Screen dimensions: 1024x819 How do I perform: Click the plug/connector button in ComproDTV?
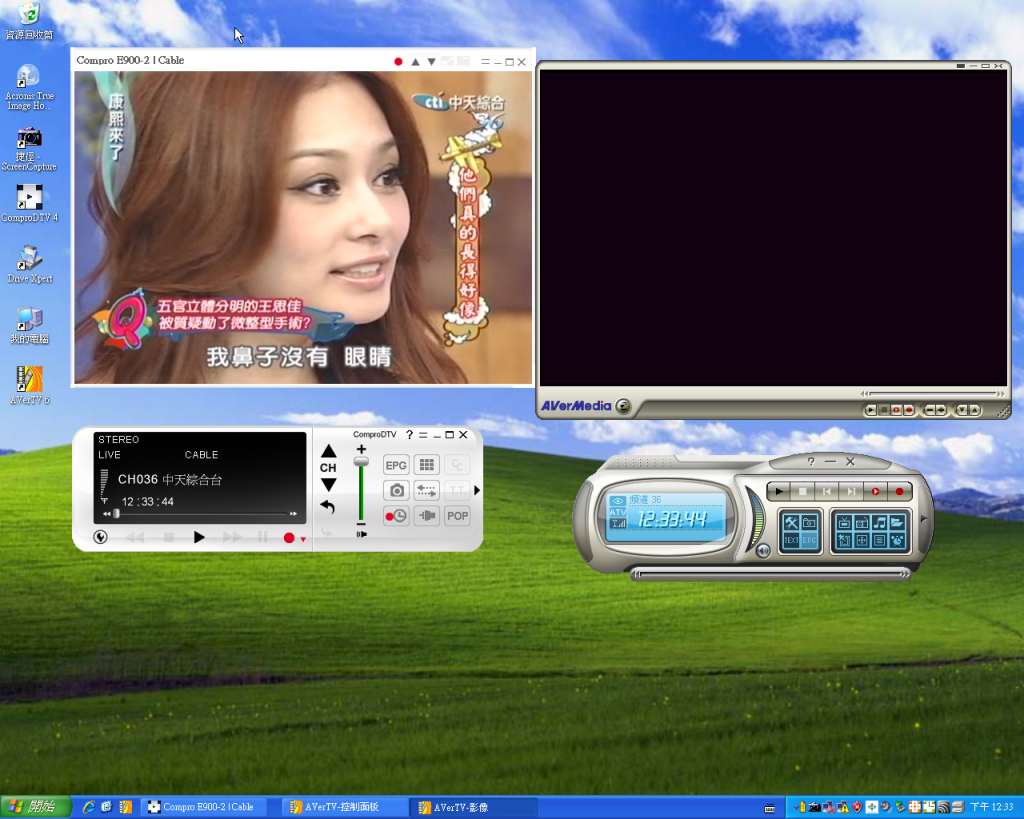click(426, 516)
